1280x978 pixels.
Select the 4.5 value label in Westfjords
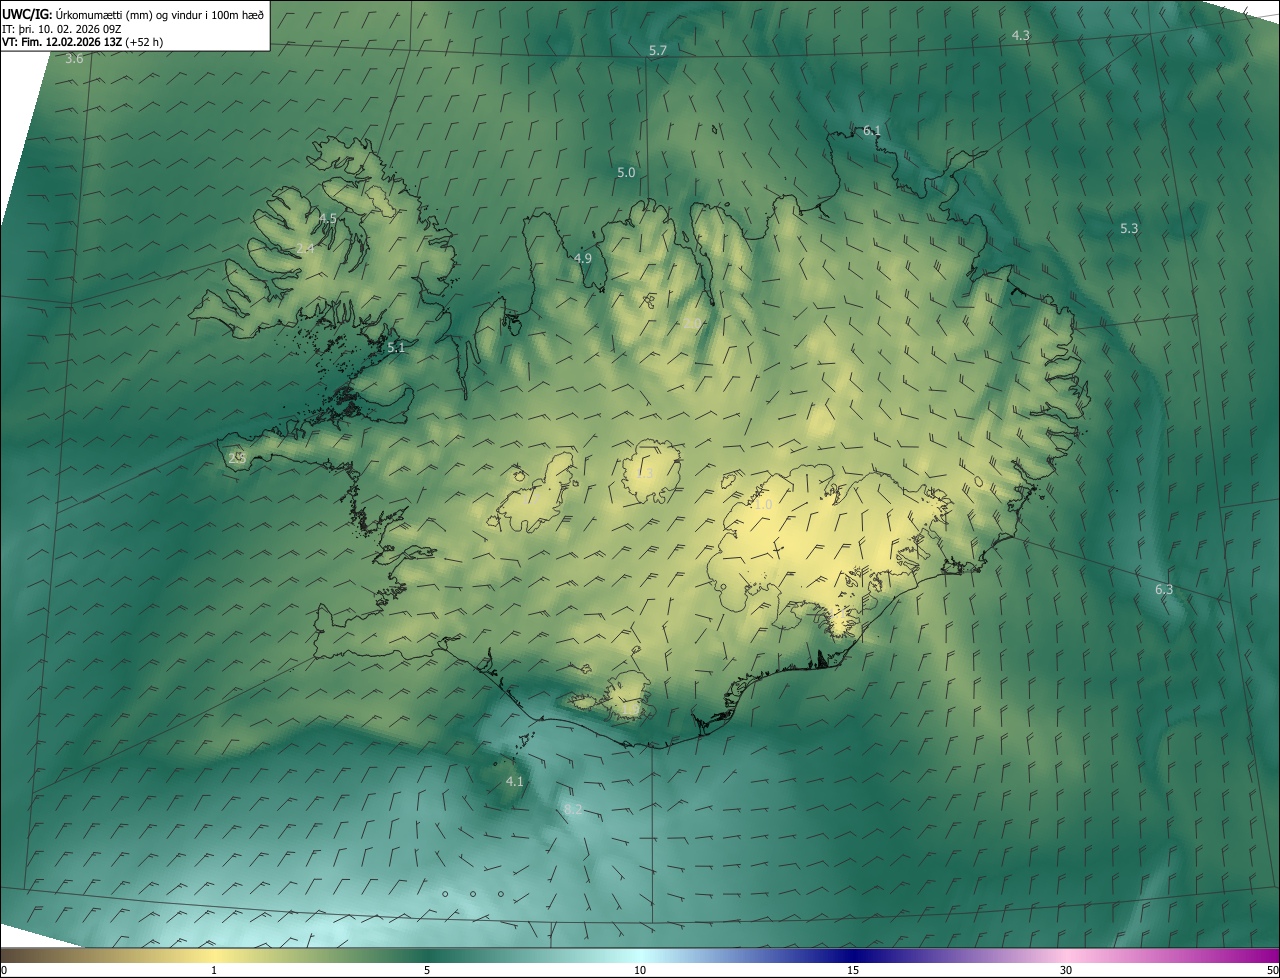pos(328,218)
